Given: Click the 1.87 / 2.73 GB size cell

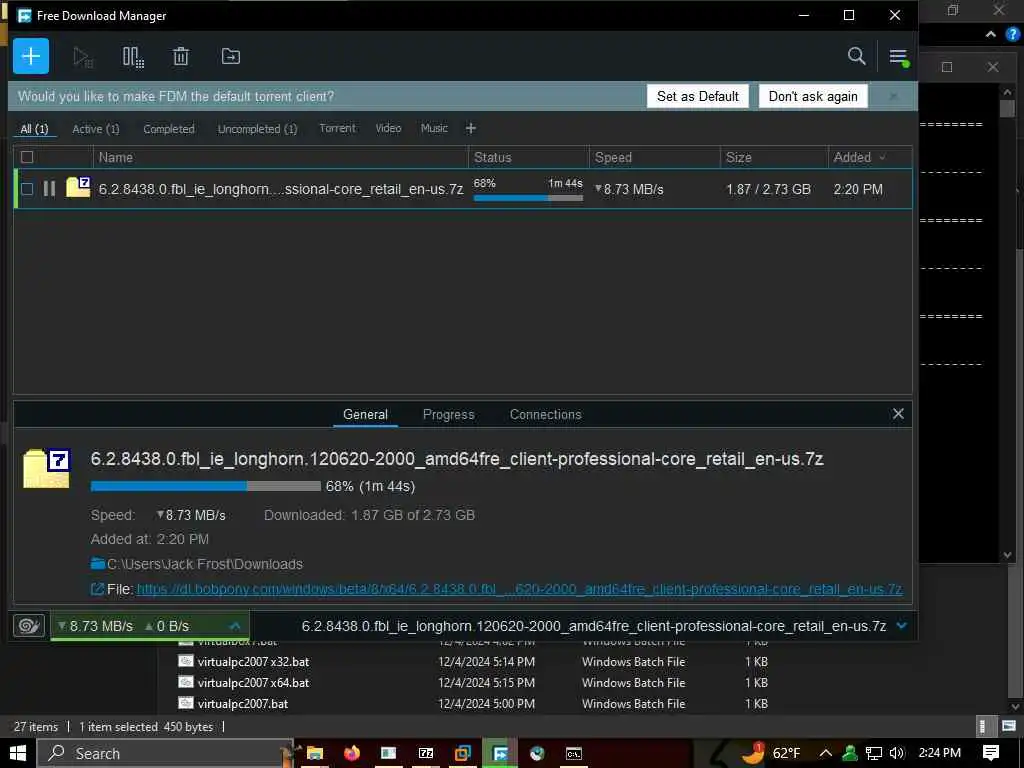Looking at the screenshot, I should tap(768, 189).
